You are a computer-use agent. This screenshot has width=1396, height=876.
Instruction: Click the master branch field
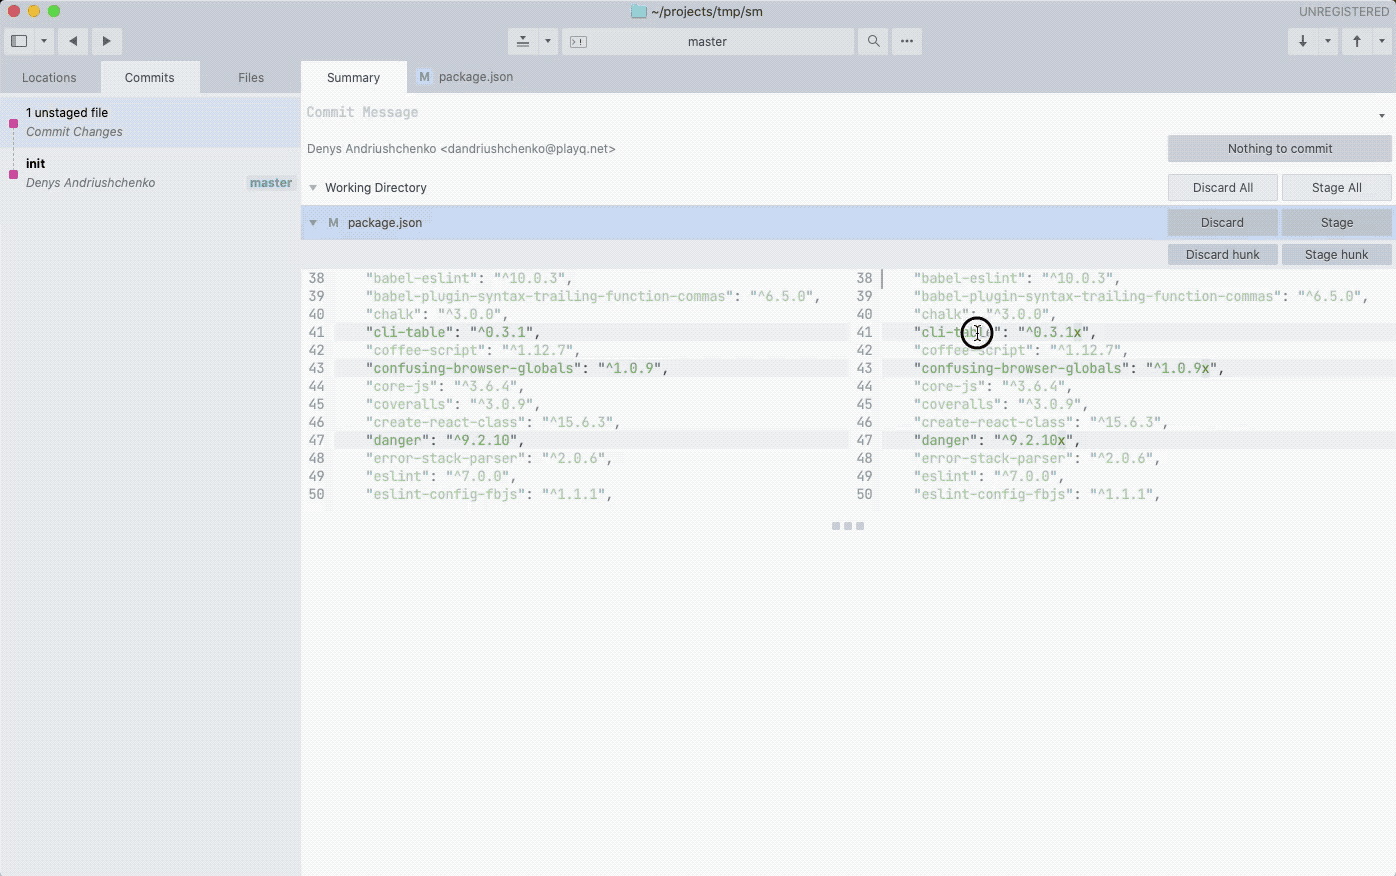tap(707, 41)
